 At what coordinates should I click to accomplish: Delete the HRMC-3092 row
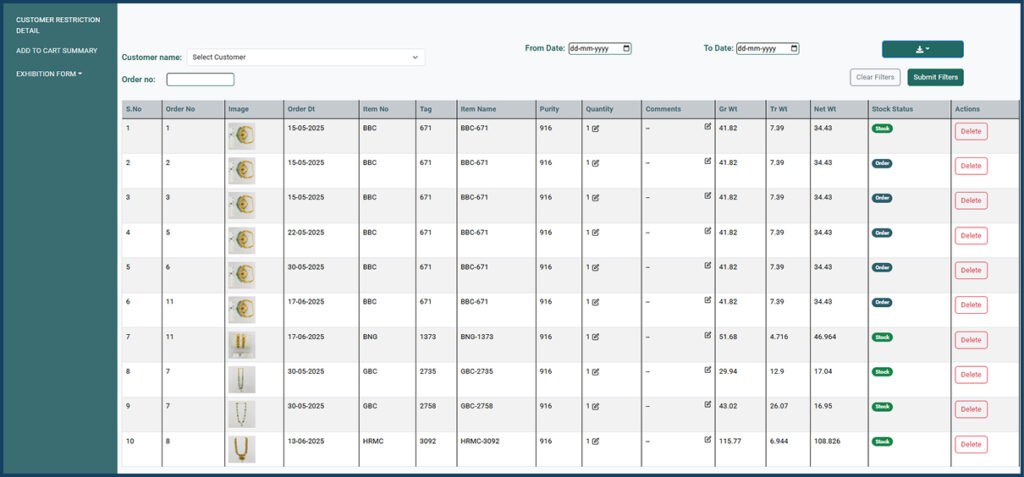971,444
